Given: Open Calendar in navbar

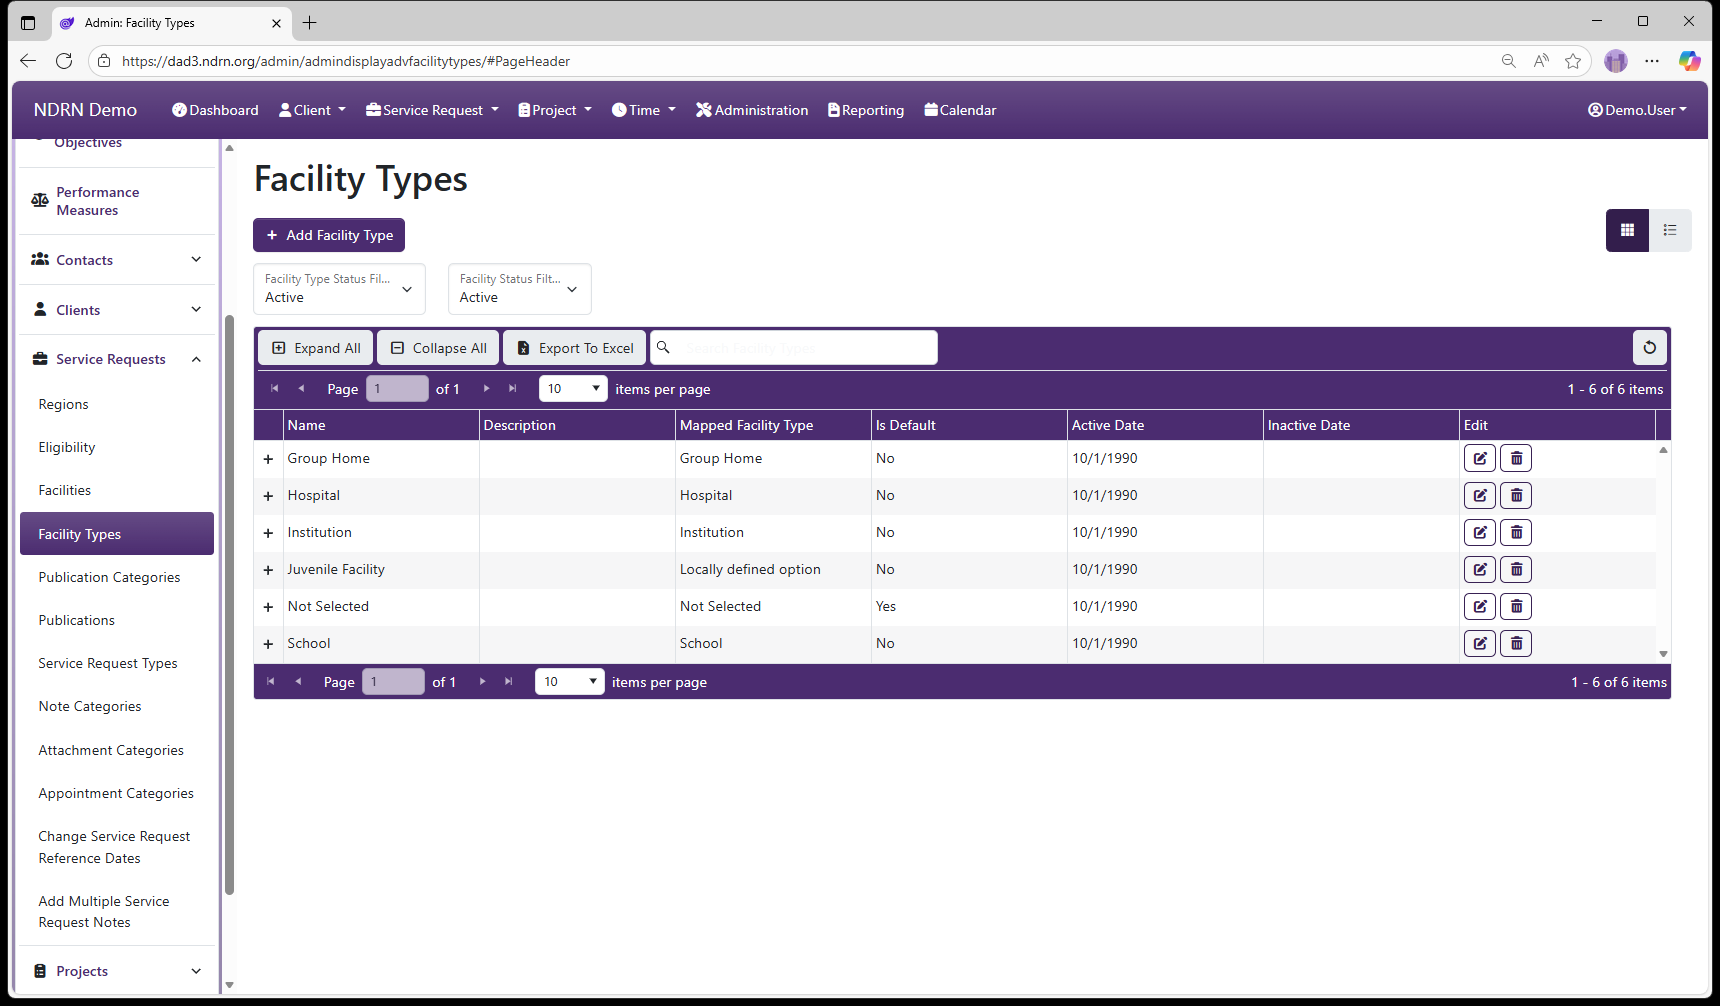Looking at the screenshot, I should pyautogui.click(x=960, y=110).
